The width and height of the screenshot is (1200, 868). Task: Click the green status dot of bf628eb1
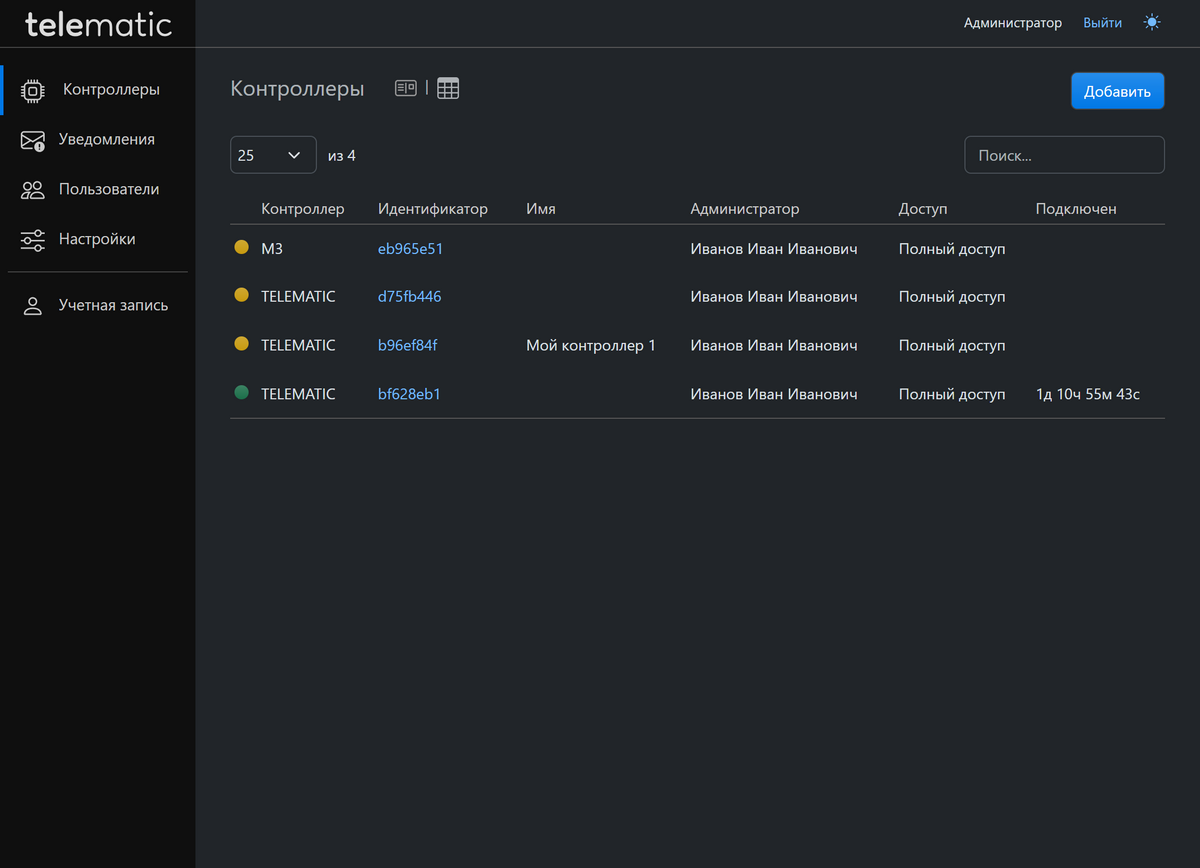pos(241,393)
